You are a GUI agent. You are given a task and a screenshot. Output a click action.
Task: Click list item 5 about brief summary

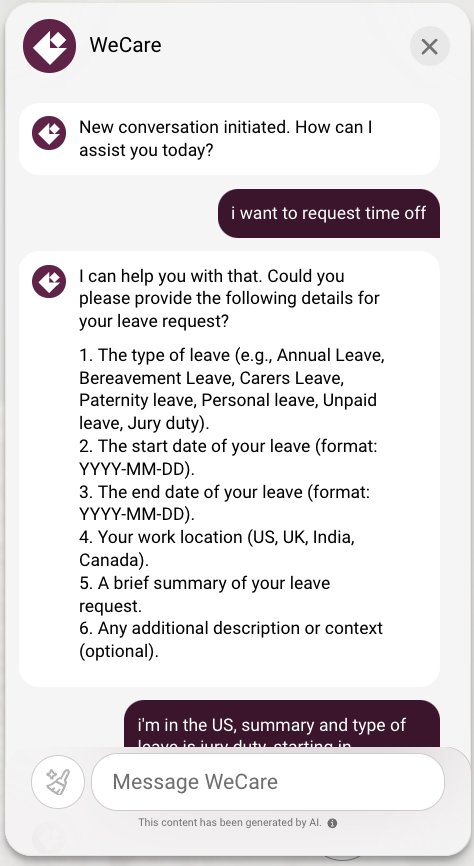pos(205,594)
